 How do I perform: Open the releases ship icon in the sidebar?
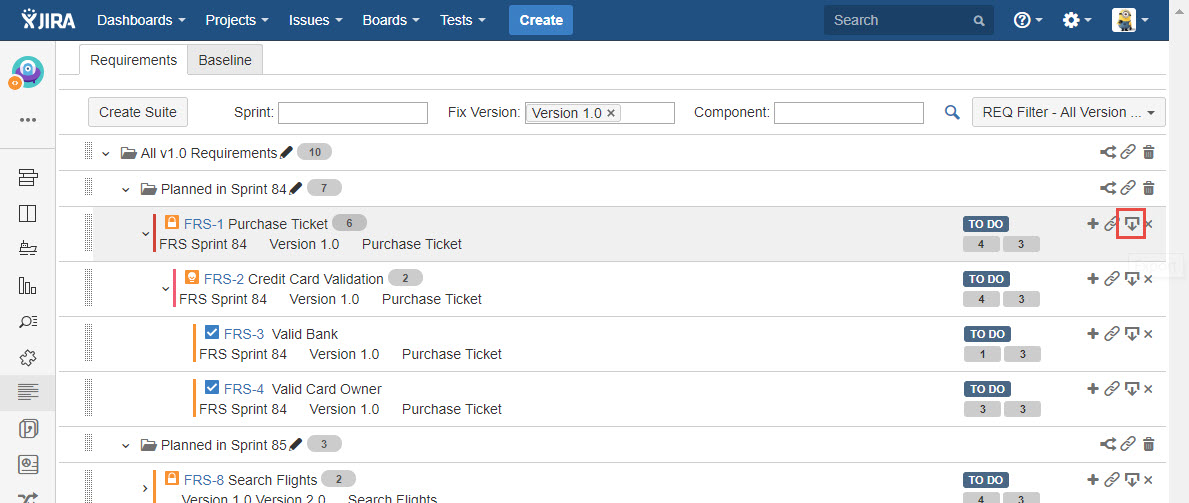[28, 250]
